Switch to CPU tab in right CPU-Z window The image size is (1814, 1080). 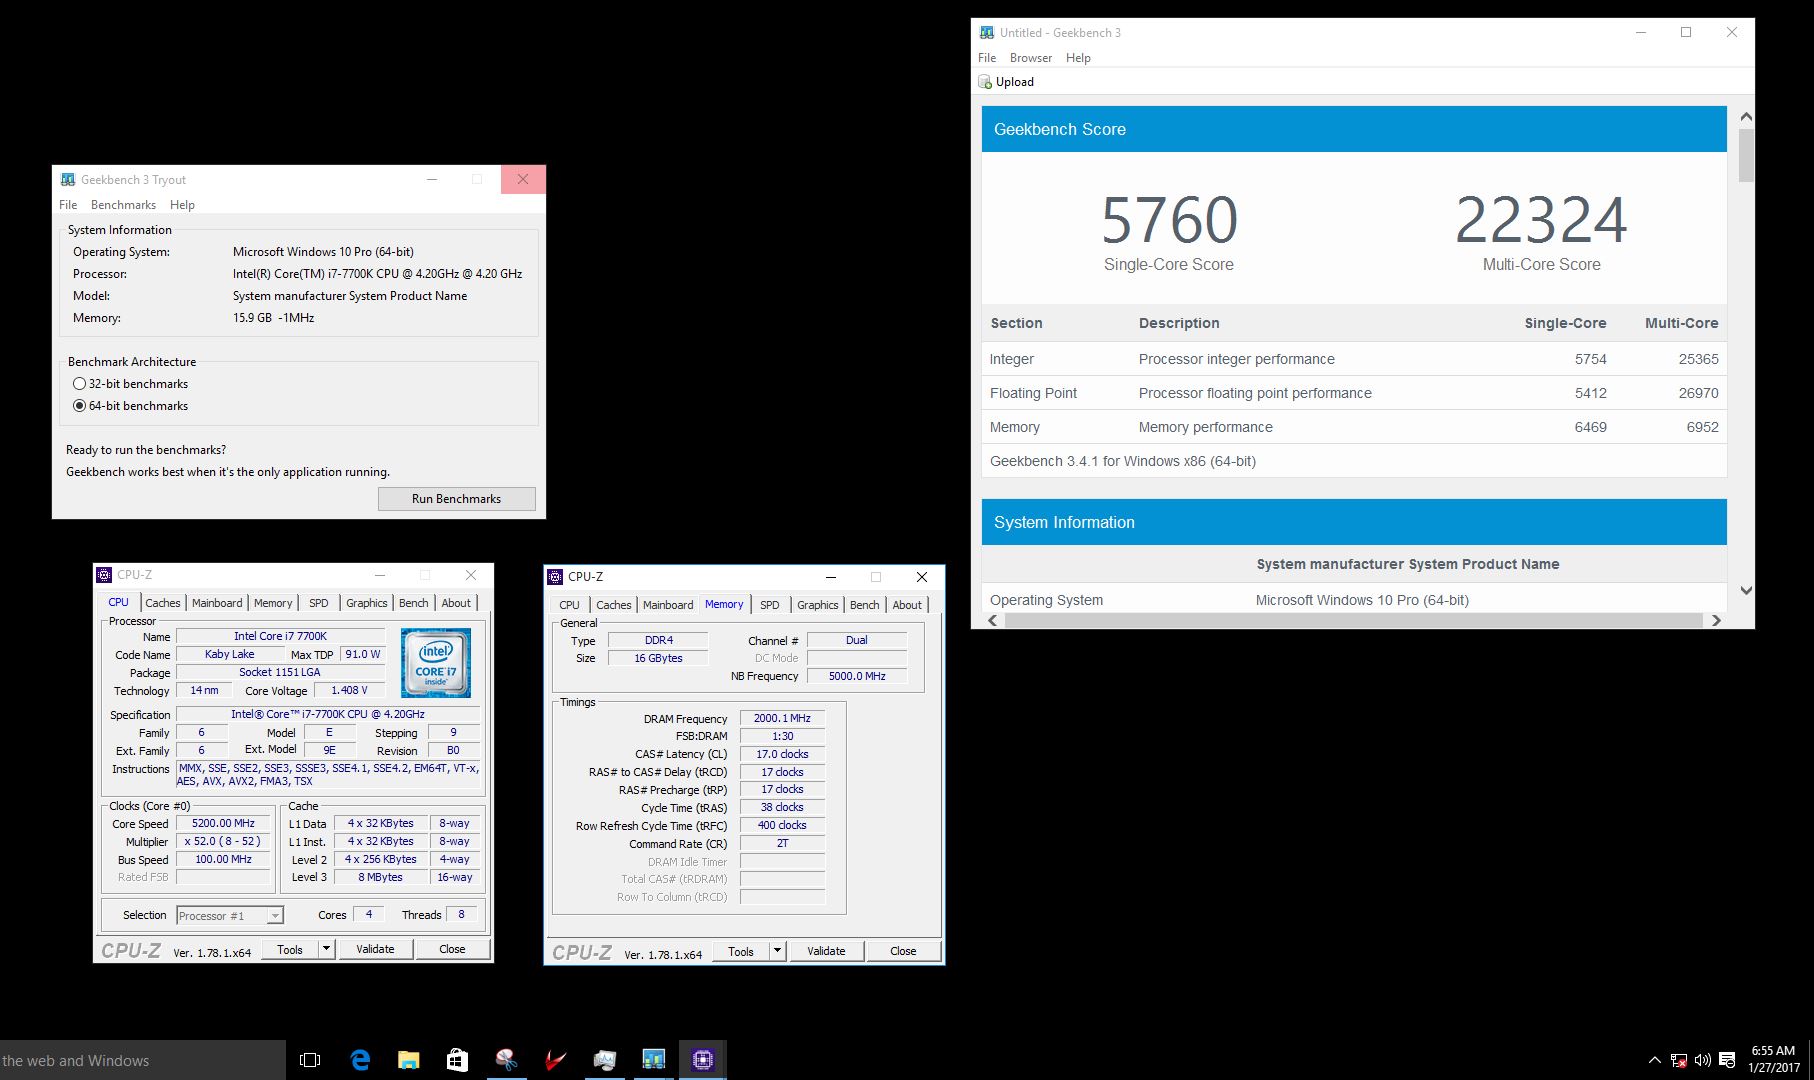(x=569, y=605)
